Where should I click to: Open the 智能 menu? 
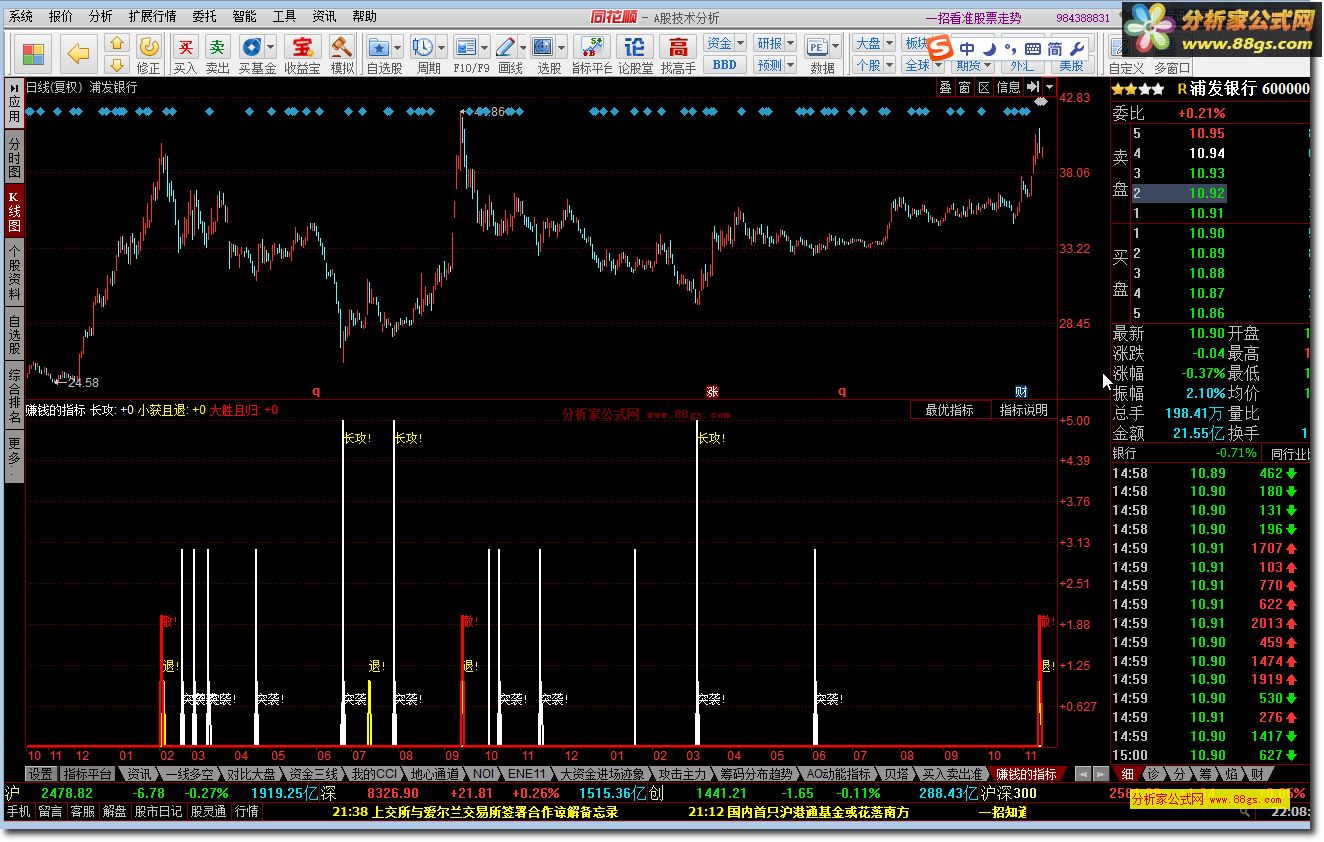[x=244, y=17]
